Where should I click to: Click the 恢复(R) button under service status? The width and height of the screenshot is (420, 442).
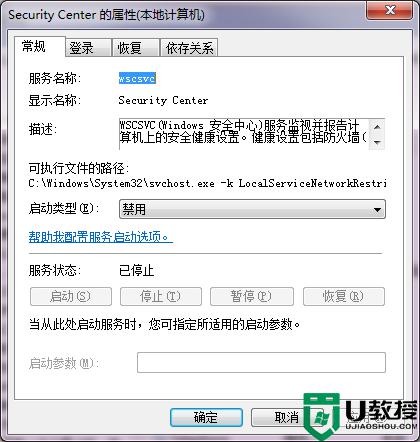pos(344,296)
